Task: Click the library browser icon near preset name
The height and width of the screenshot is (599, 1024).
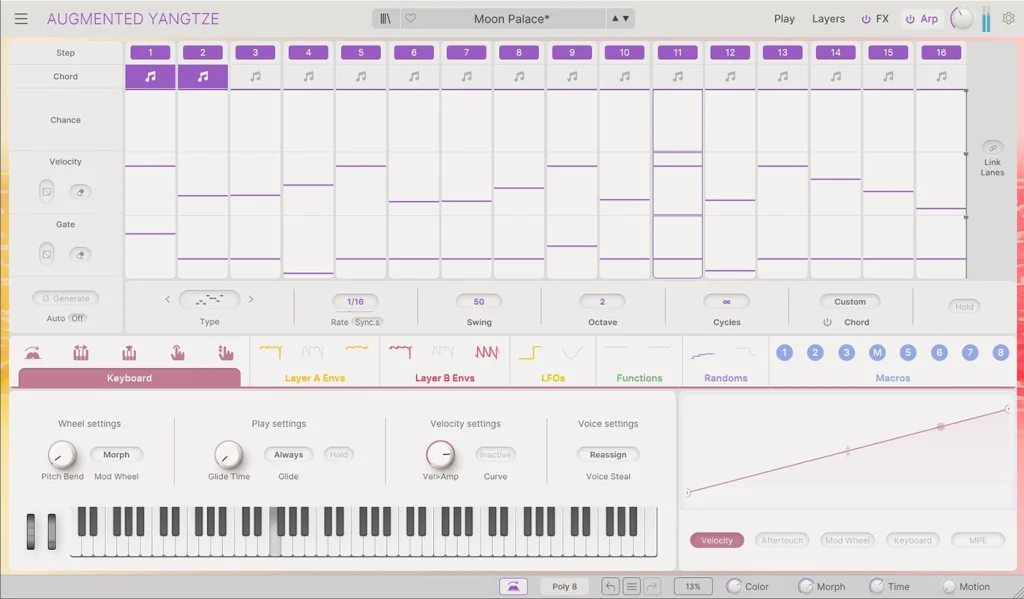Action: [x=387, y=18]
